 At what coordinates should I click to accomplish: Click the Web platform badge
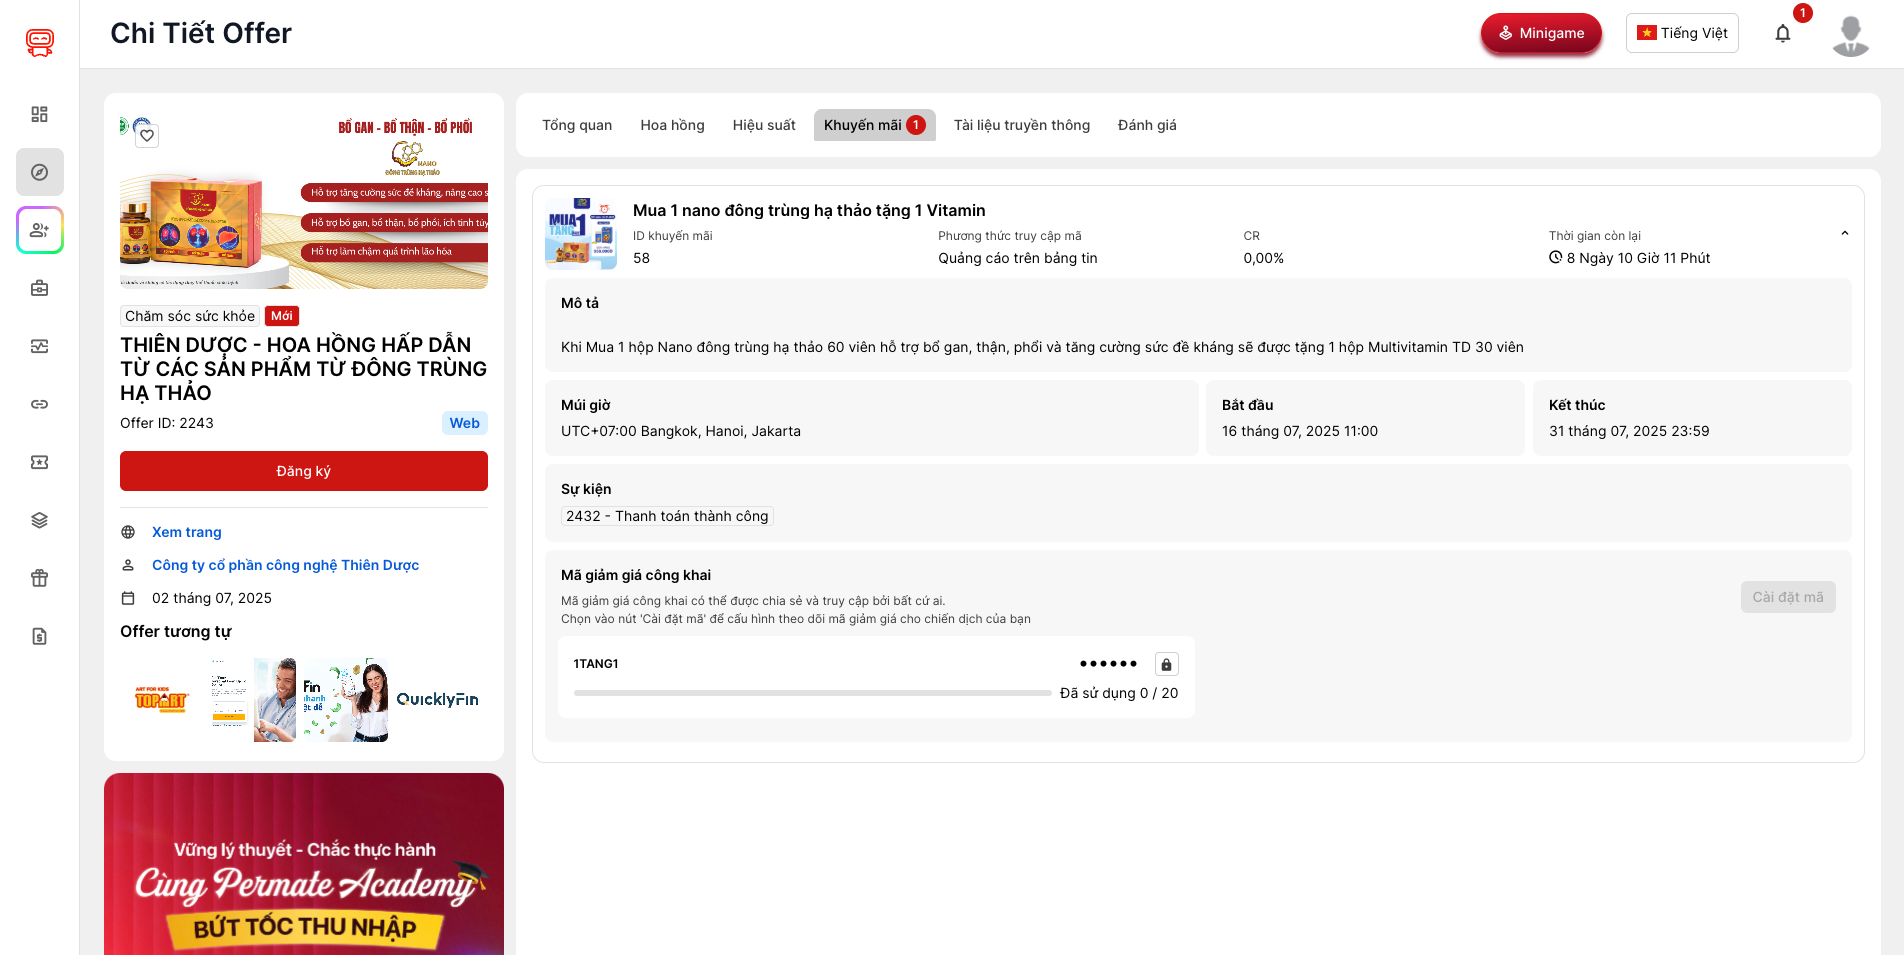pyautogui.click(x=464, y=423)
